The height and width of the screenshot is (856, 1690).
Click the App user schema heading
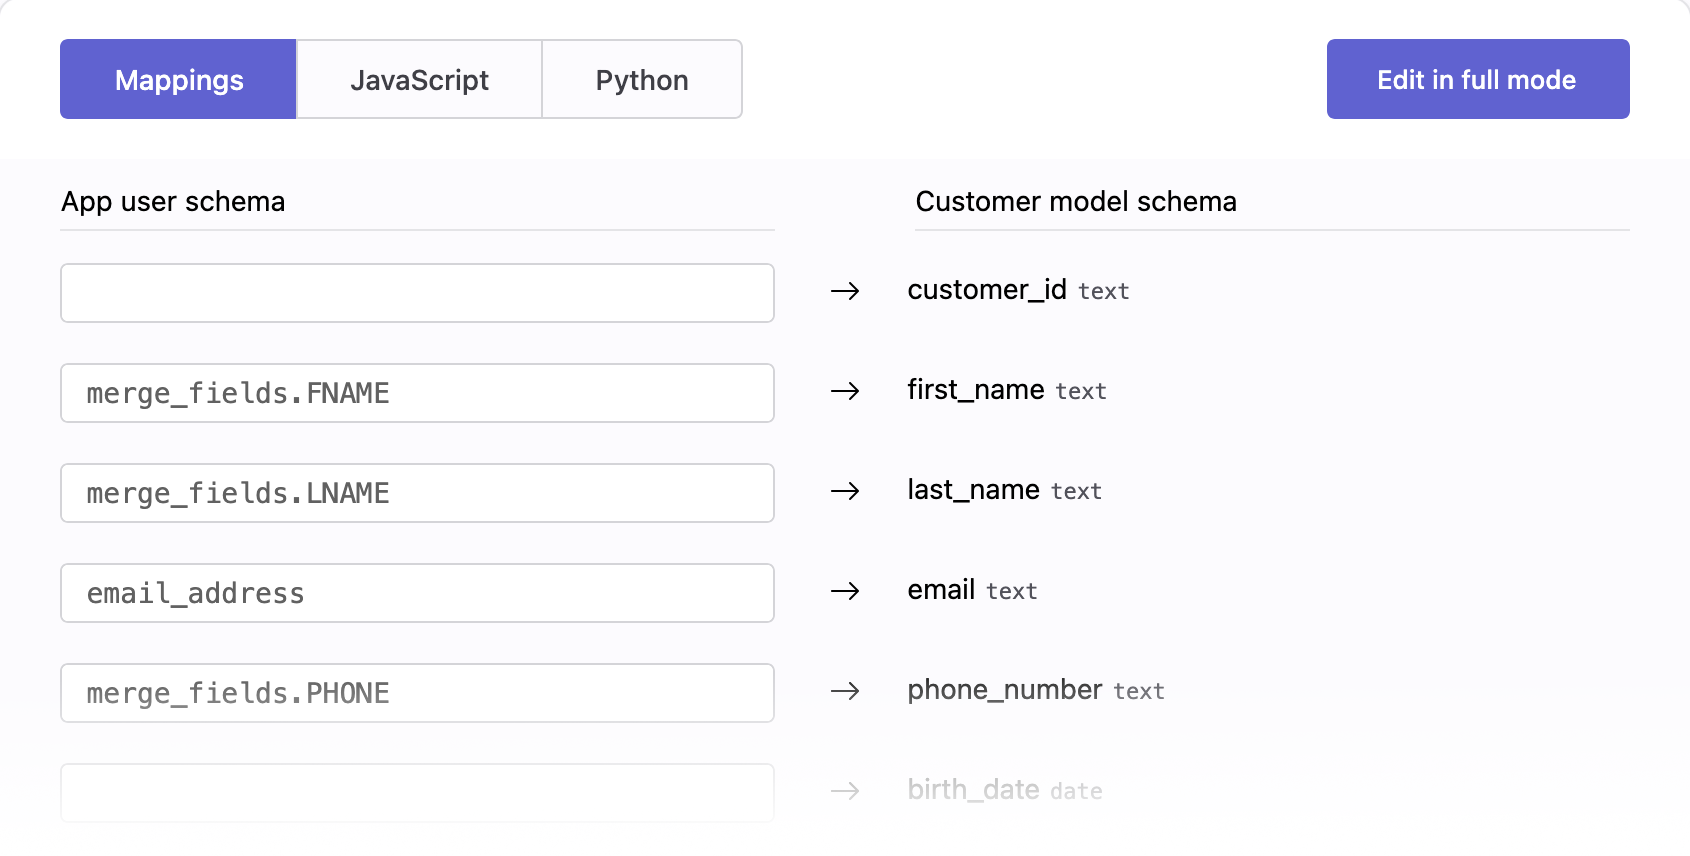[173, 202]
